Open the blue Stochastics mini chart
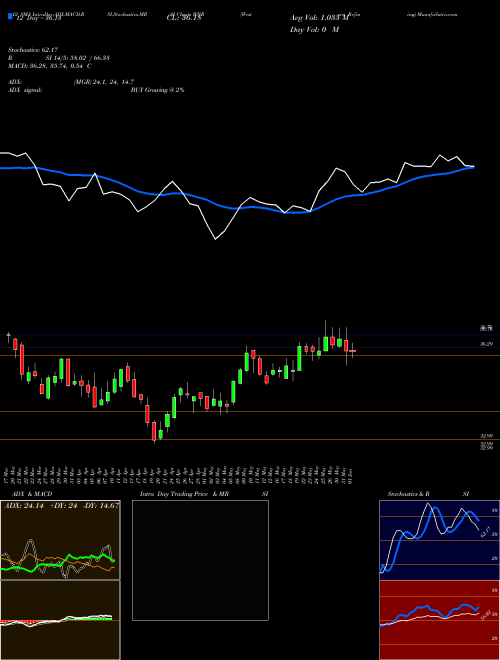 point(439,540)
